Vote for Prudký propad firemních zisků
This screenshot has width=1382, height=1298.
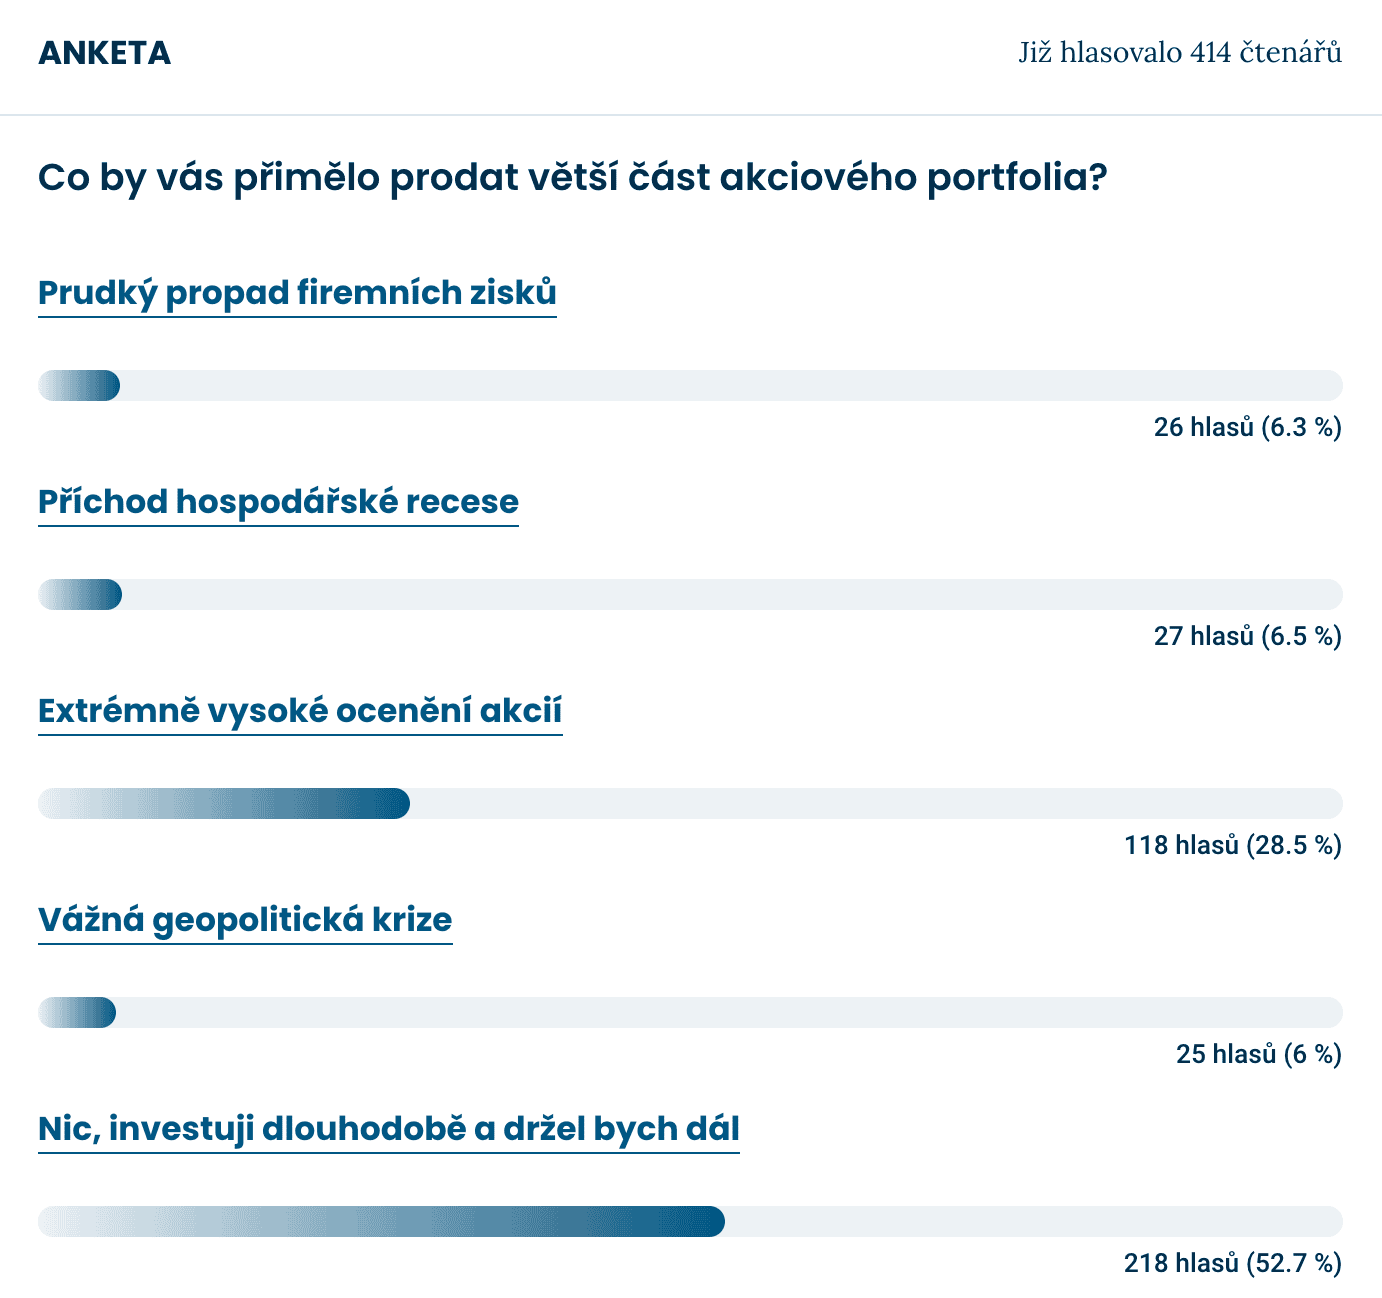point(297,293)
